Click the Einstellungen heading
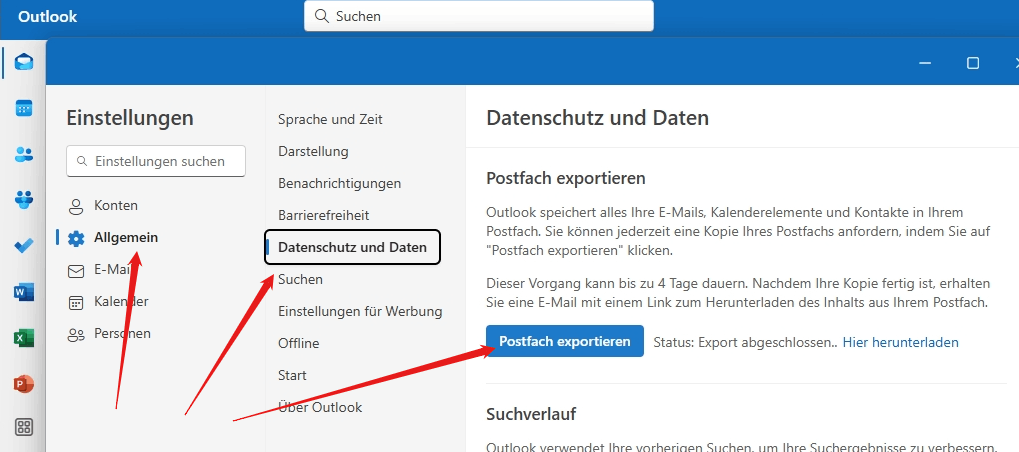This screenshot has height=452, width=1019. (130, 118)
